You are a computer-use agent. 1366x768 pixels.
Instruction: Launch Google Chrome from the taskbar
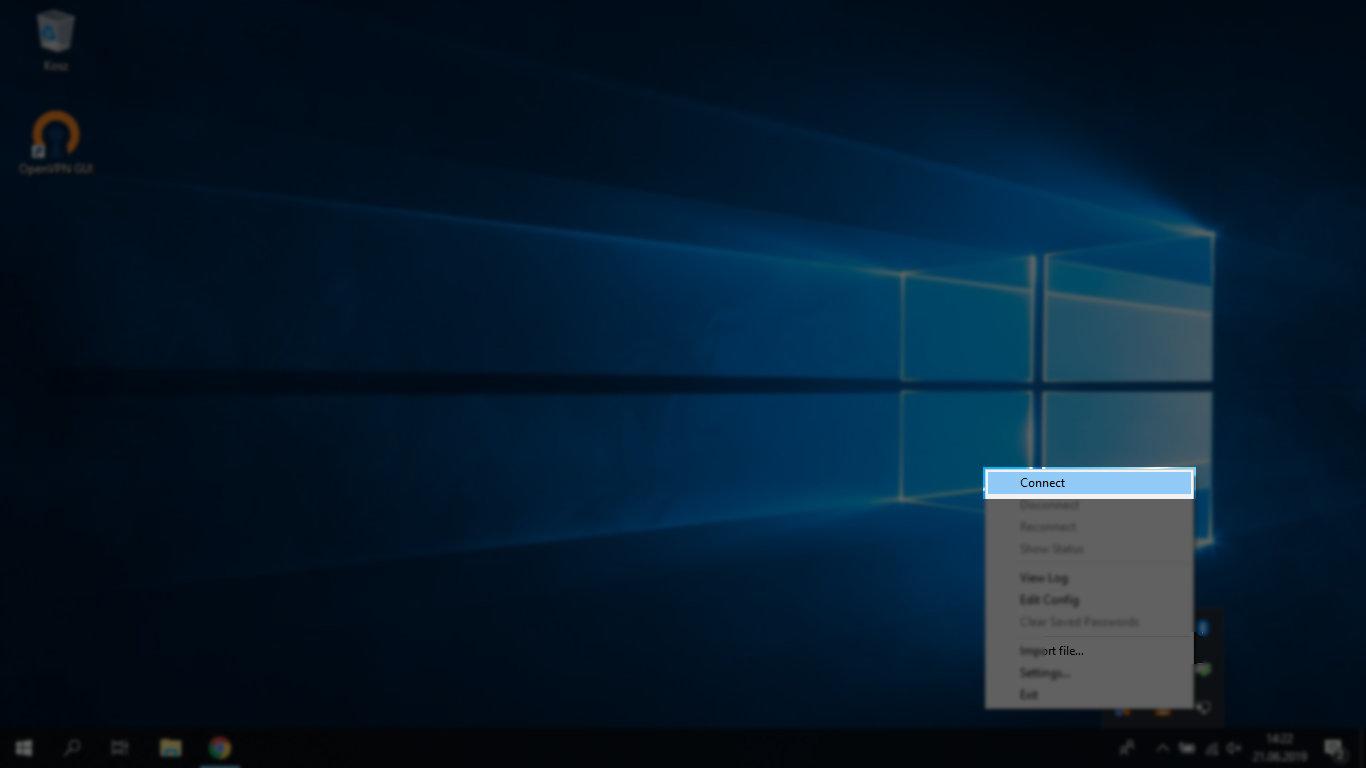point(218,747)
